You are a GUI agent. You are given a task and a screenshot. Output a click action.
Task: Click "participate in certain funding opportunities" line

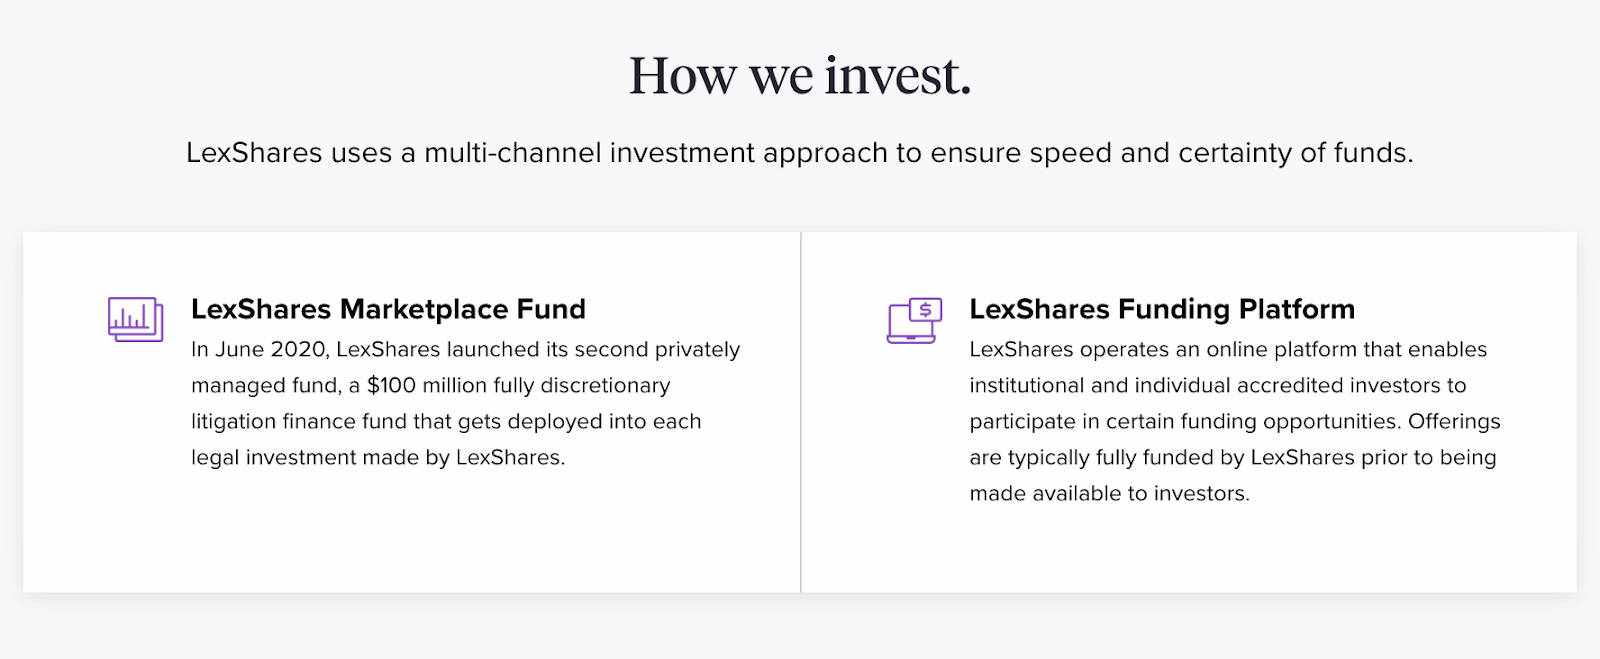click(1235, 421)
